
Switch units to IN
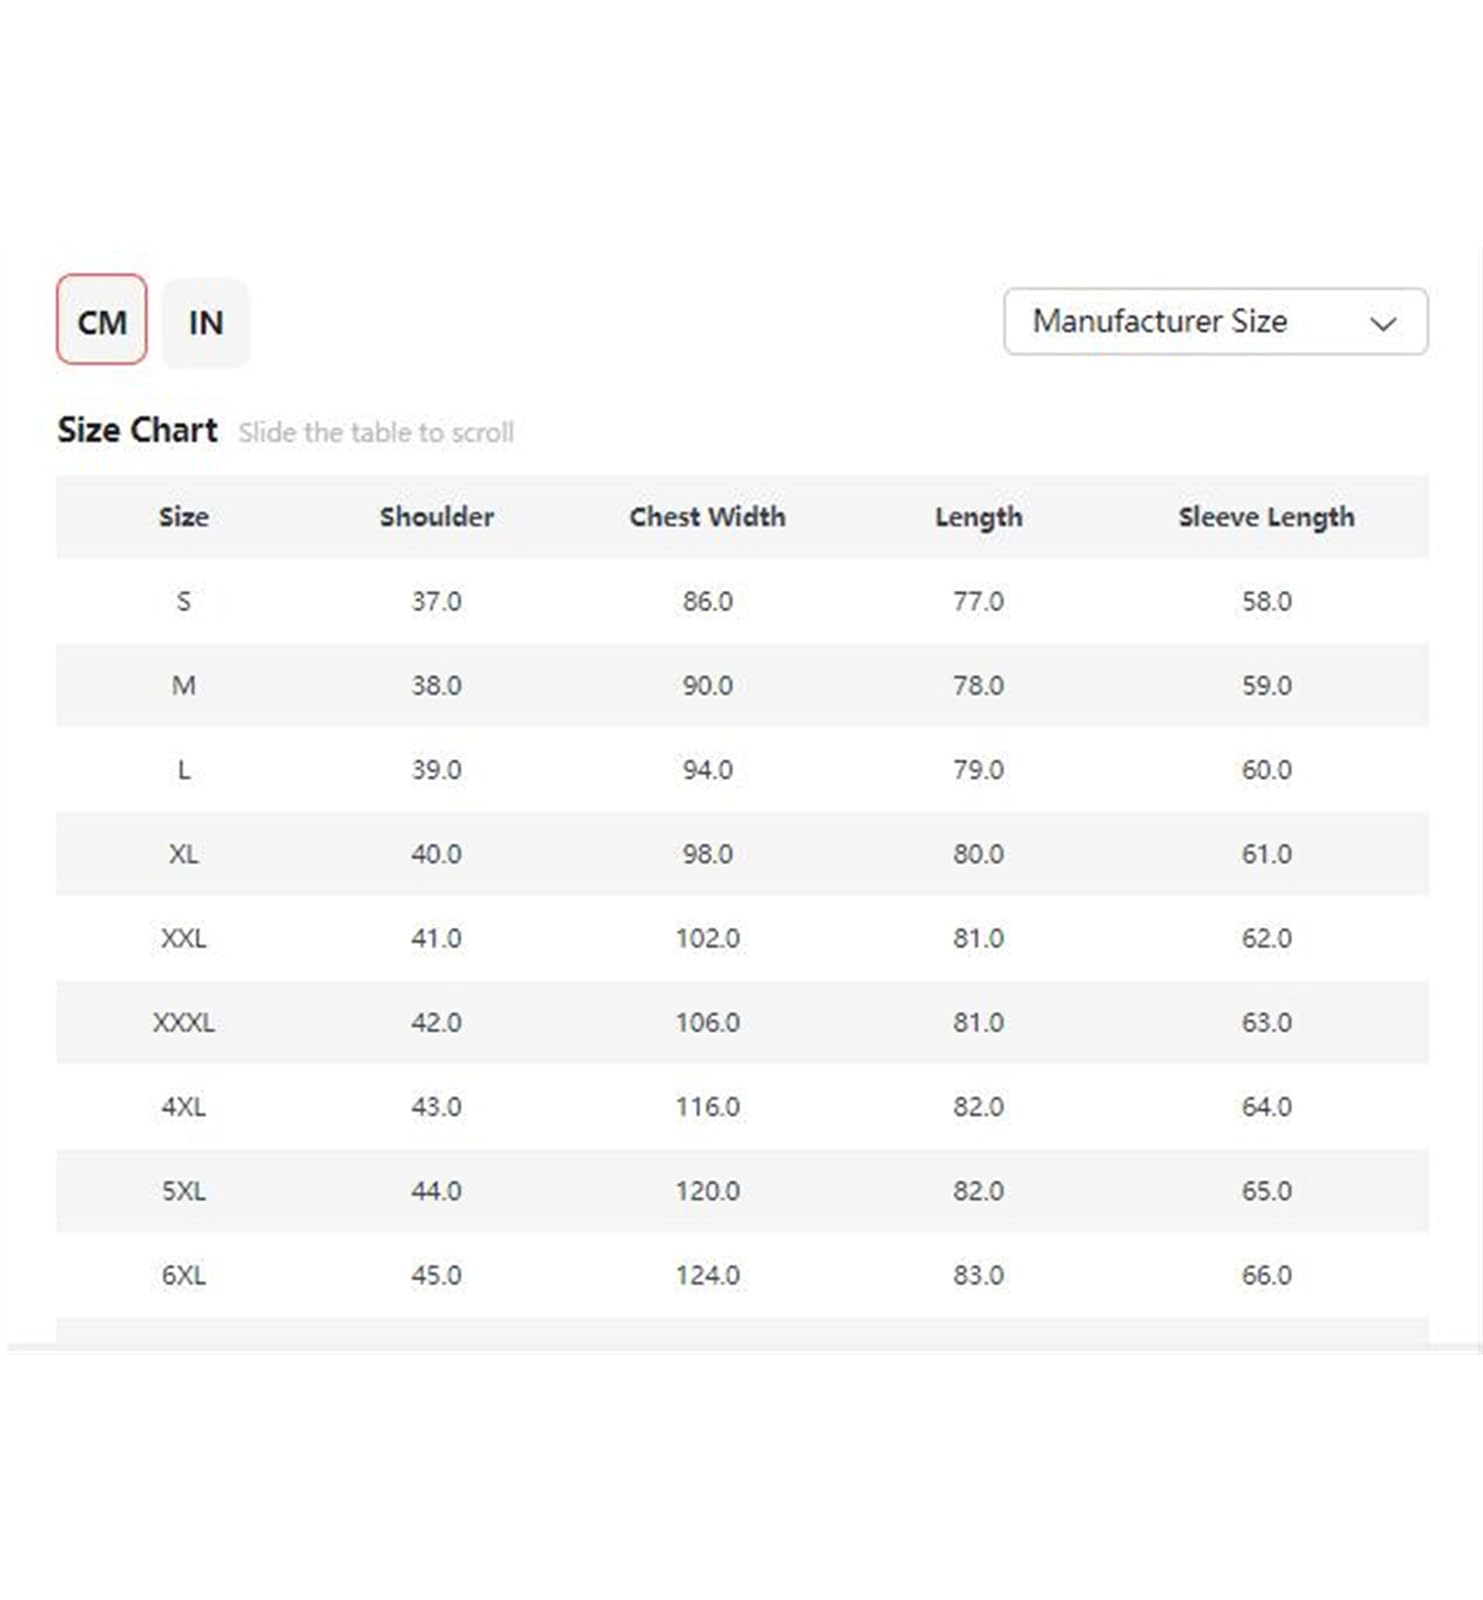(x=205, y=322)
